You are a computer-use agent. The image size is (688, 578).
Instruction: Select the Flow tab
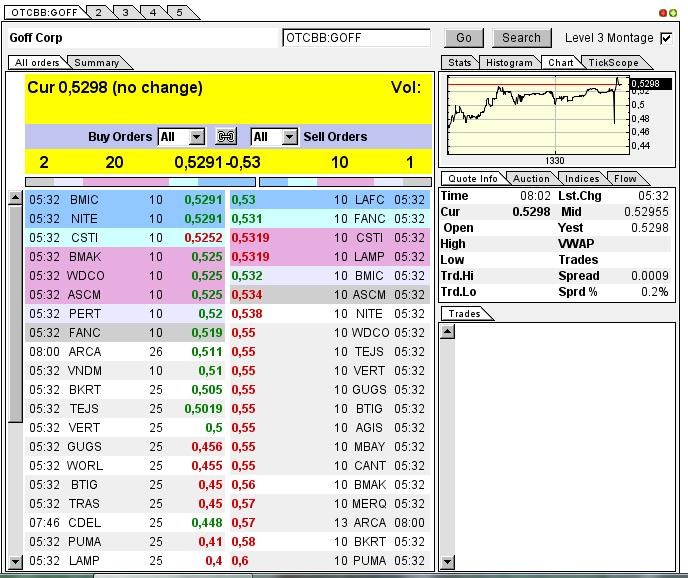pyautogui.click(x=625, y=178)
